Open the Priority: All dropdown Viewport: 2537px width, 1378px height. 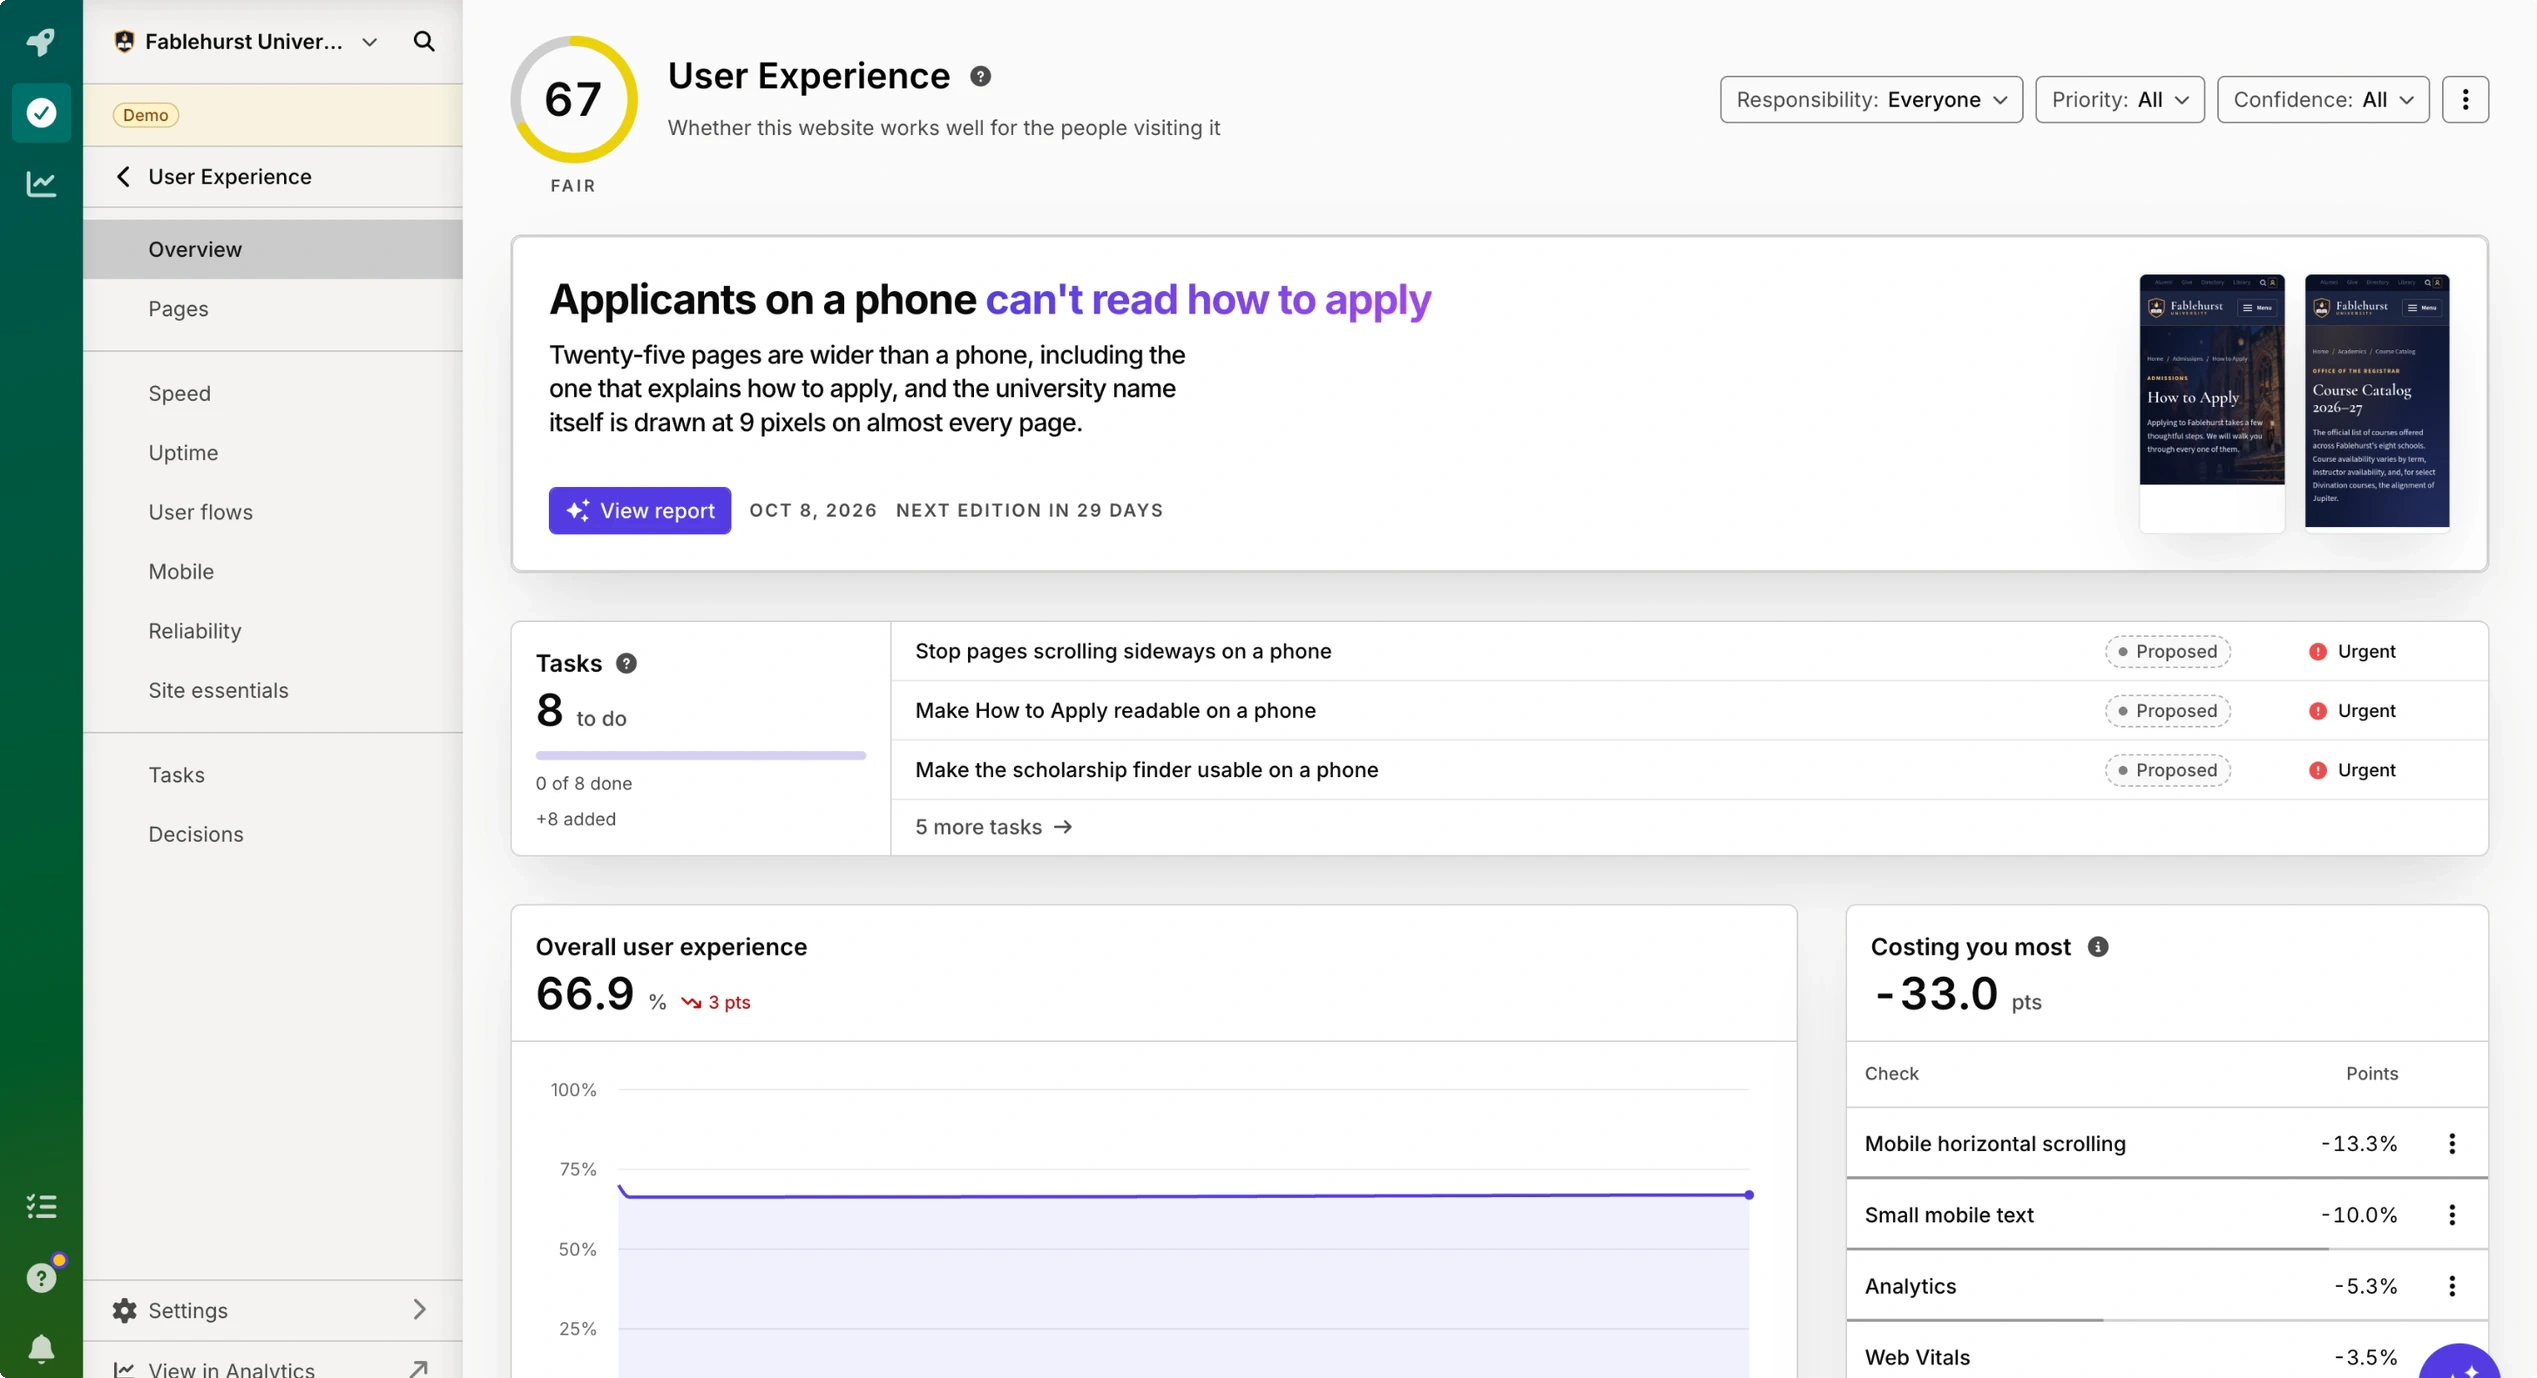coord(2119,99)
